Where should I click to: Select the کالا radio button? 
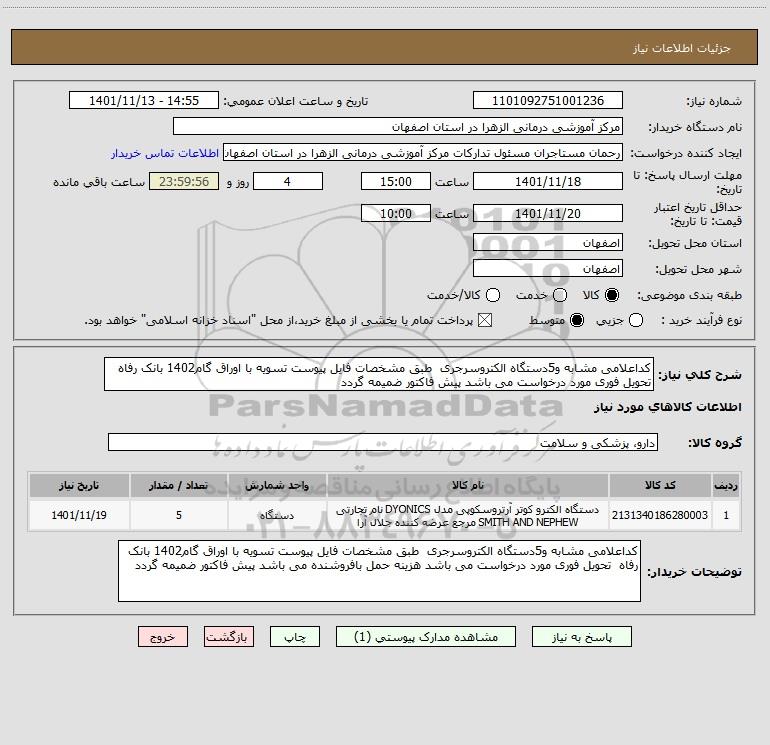click(612, 295)
